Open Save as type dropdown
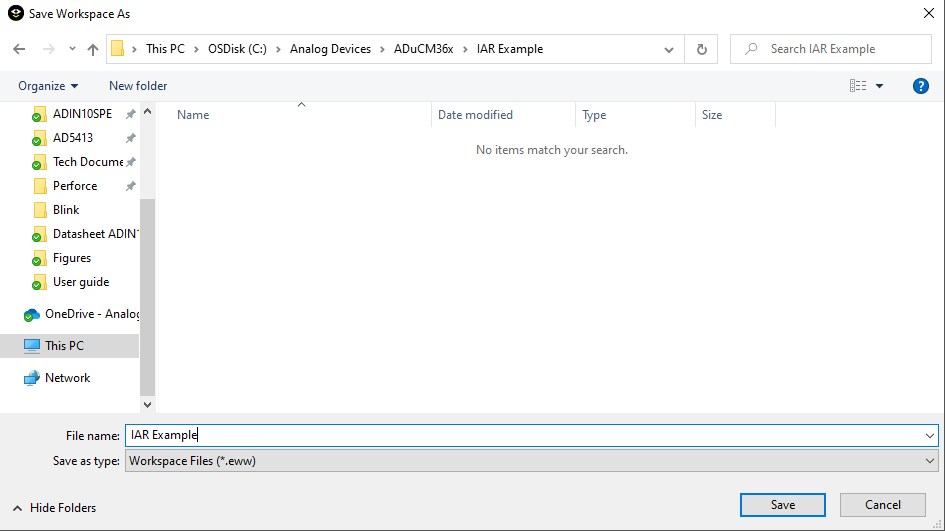The width and height of the screenshot is (945, 531). pyautogui.click(x=532, y=461)
